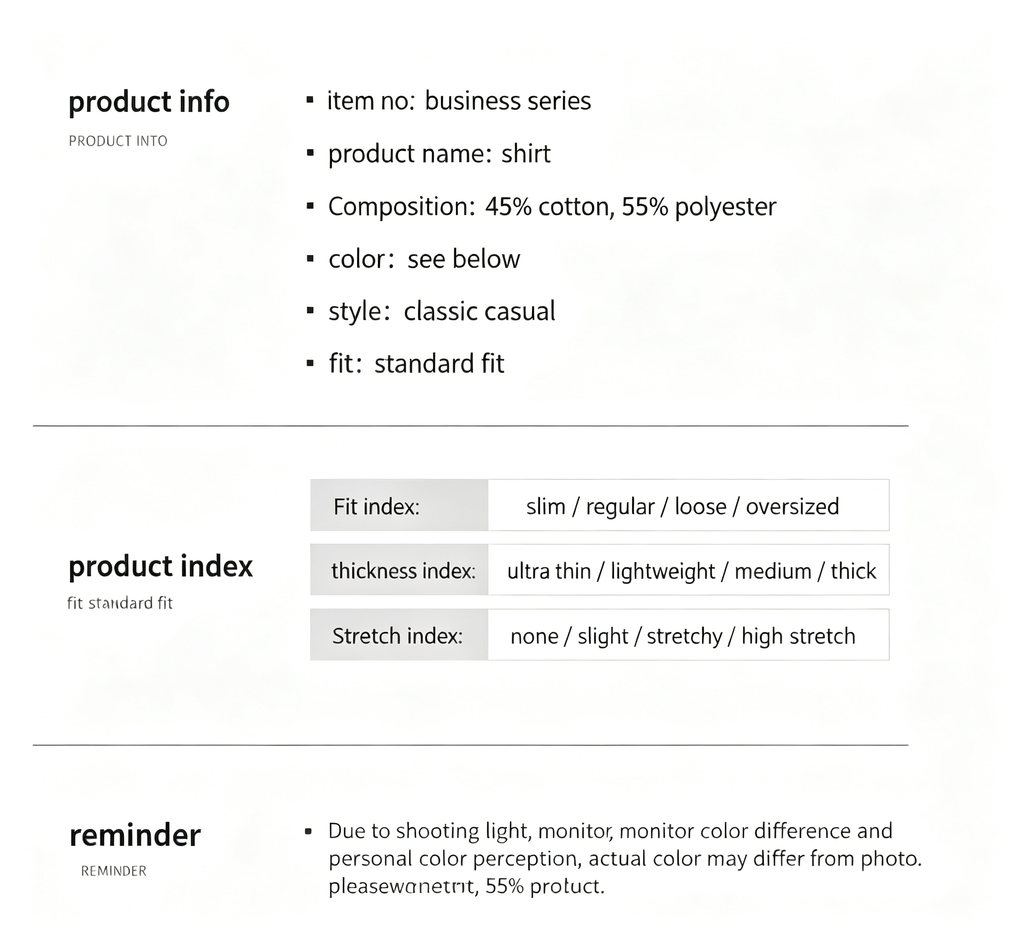Click the 'Stretch index:' label cell
Viewport: 1024px width, 944px height.
click(399, 635)
